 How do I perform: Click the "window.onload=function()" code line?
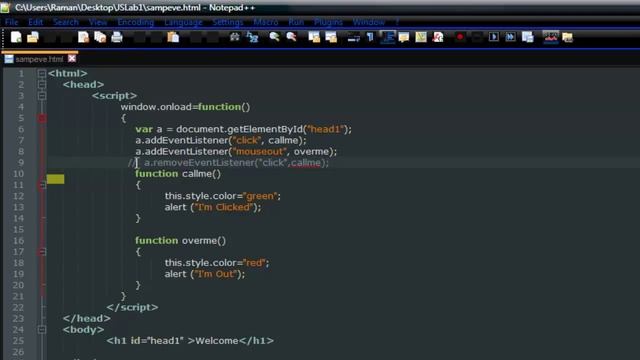[185, 107]
